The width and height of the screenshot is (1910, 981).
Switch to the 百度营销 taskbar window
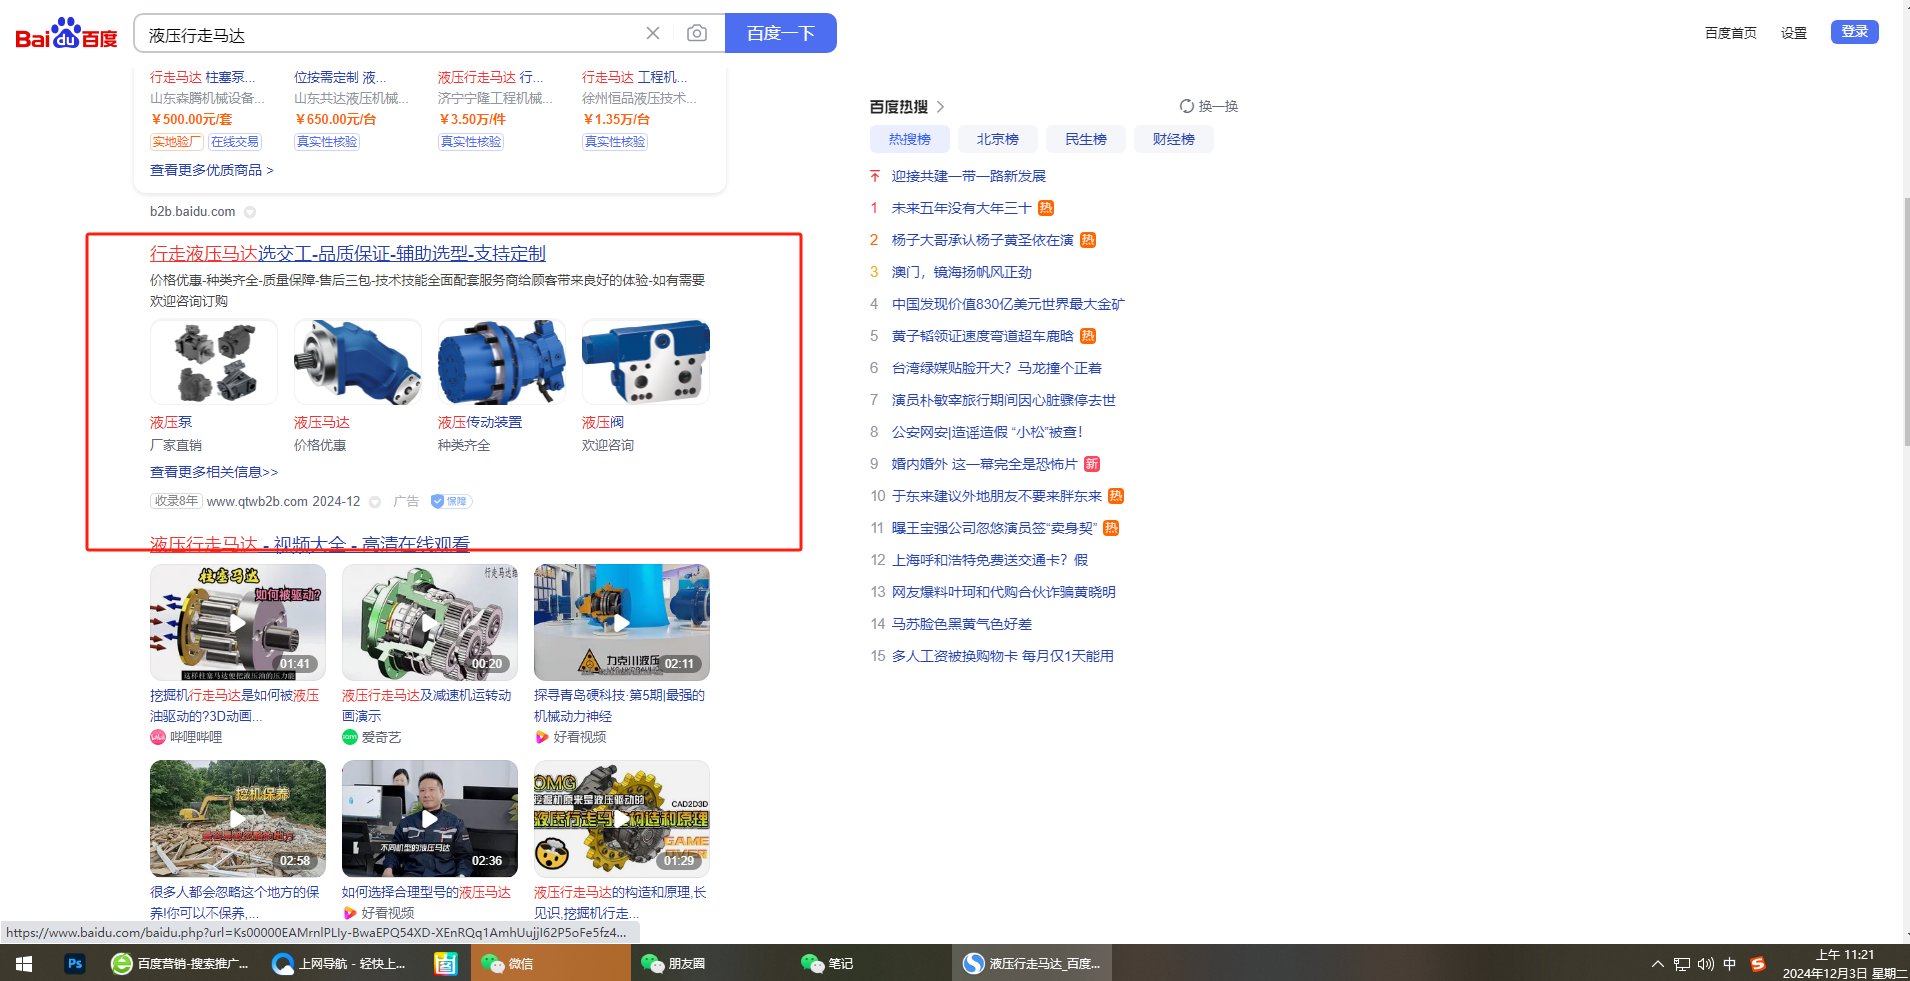click(180, 963)
